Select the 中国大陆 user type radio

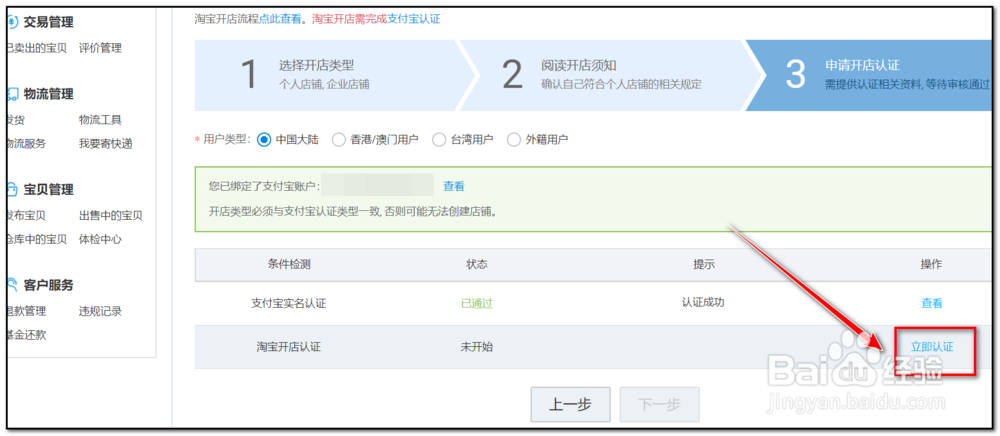(264, 140)
